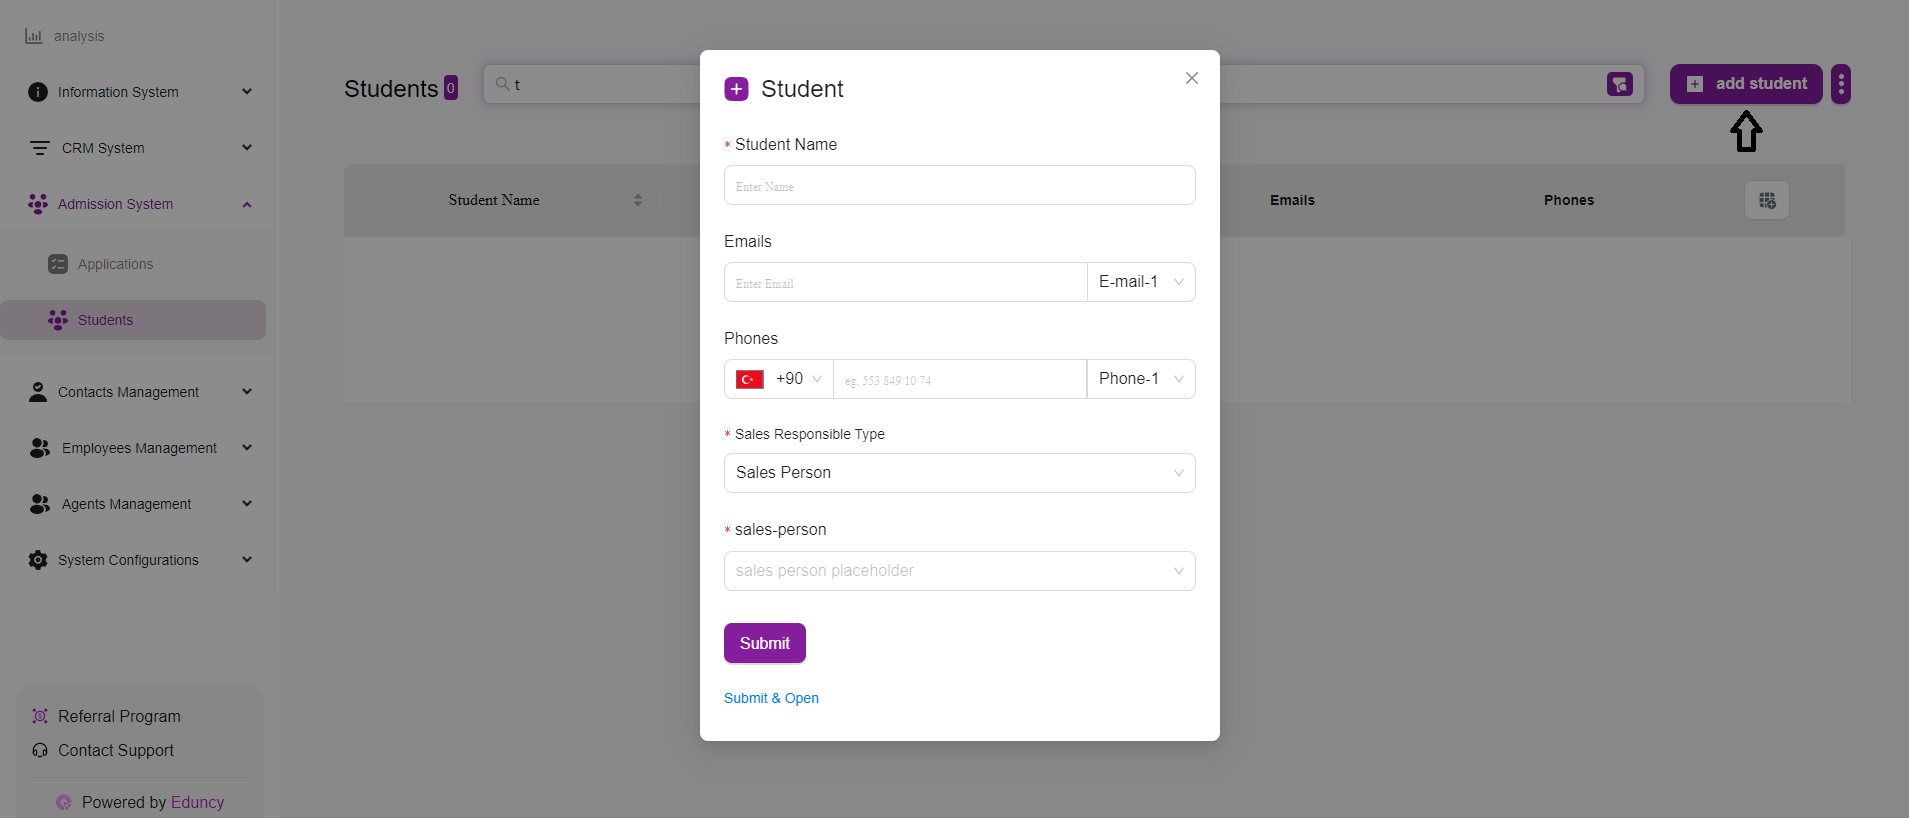Open Applications in the sidebar

pyautogui.click(x=115, y=264)
